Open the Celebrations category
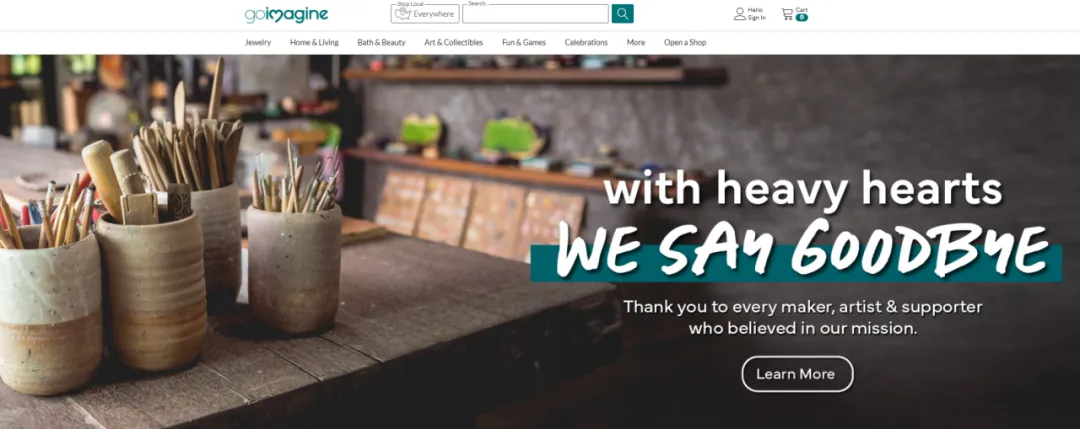The width and height of the screenshot is (1080, 429). pyautogui.click(x=586, y=43)
